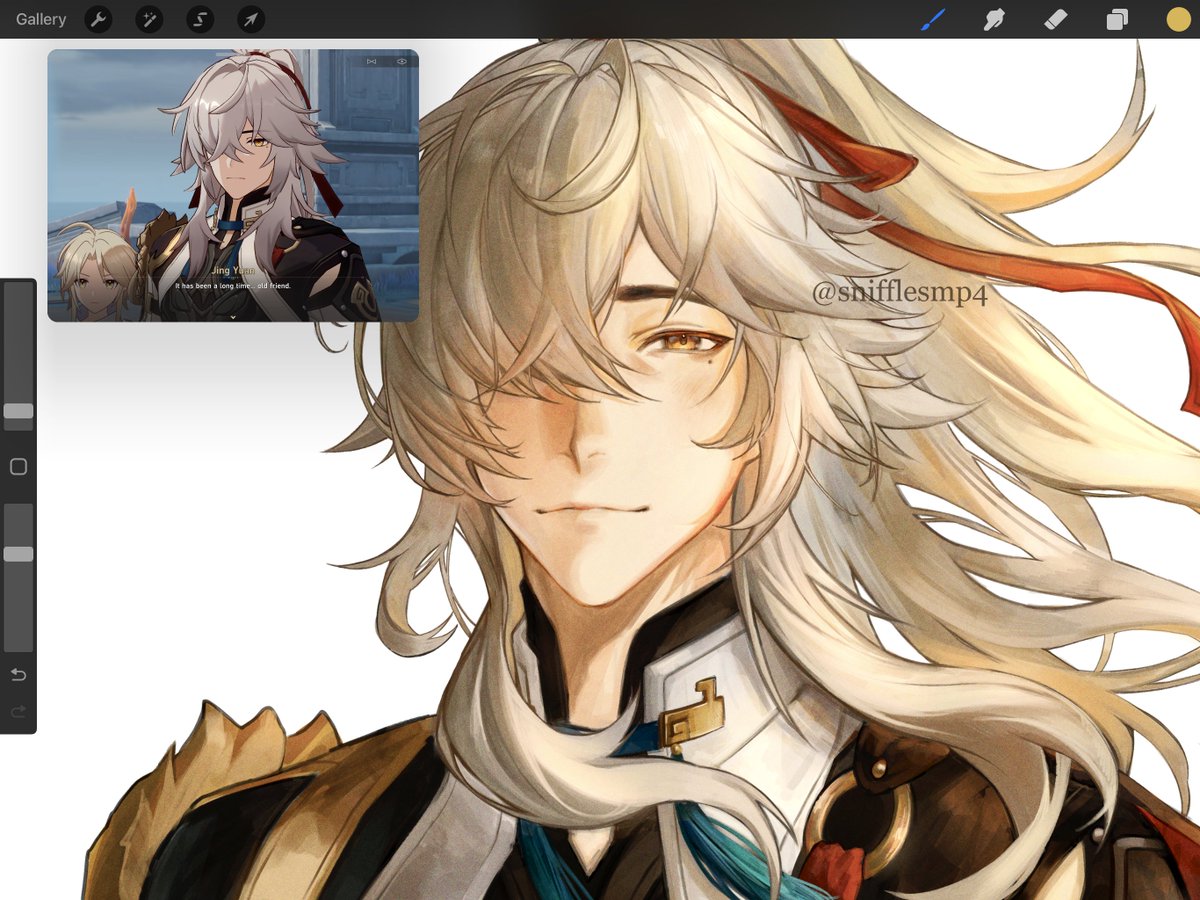
Task: Activate the Selection tool
Action: [200, 19]
